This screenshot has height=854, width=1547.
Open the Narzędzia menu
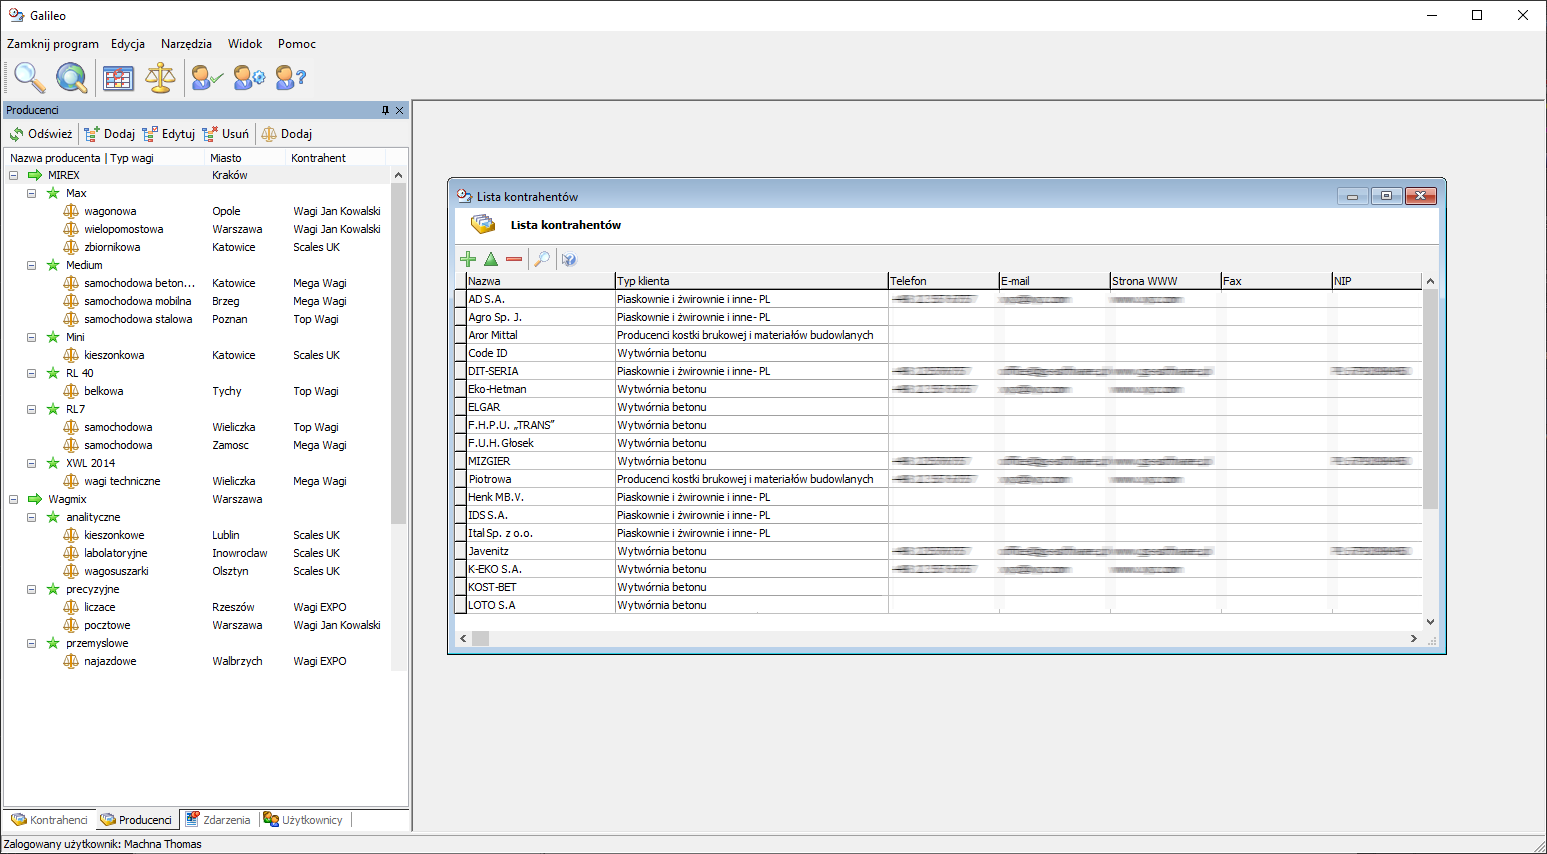click(x=186, y=44)
